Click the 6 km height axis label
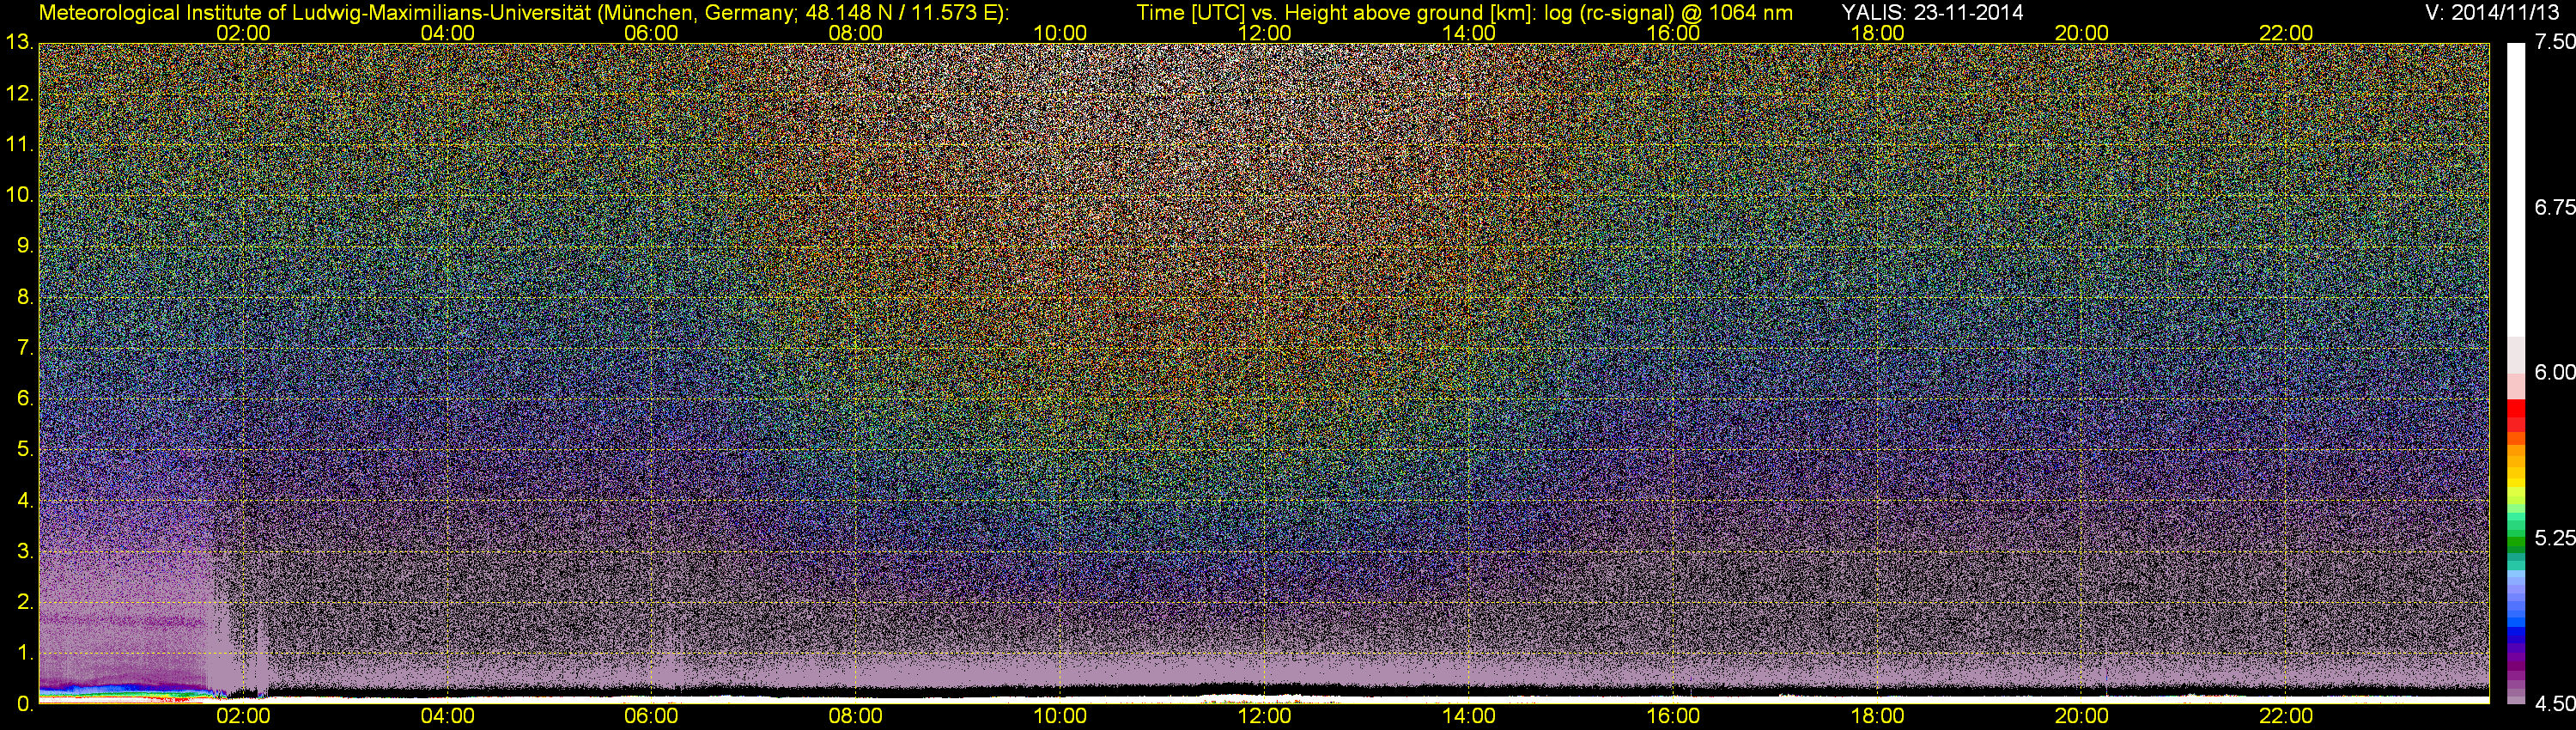Image resolution: width=2576 pixels, height=730 pixels. click(x=24, y=399)
